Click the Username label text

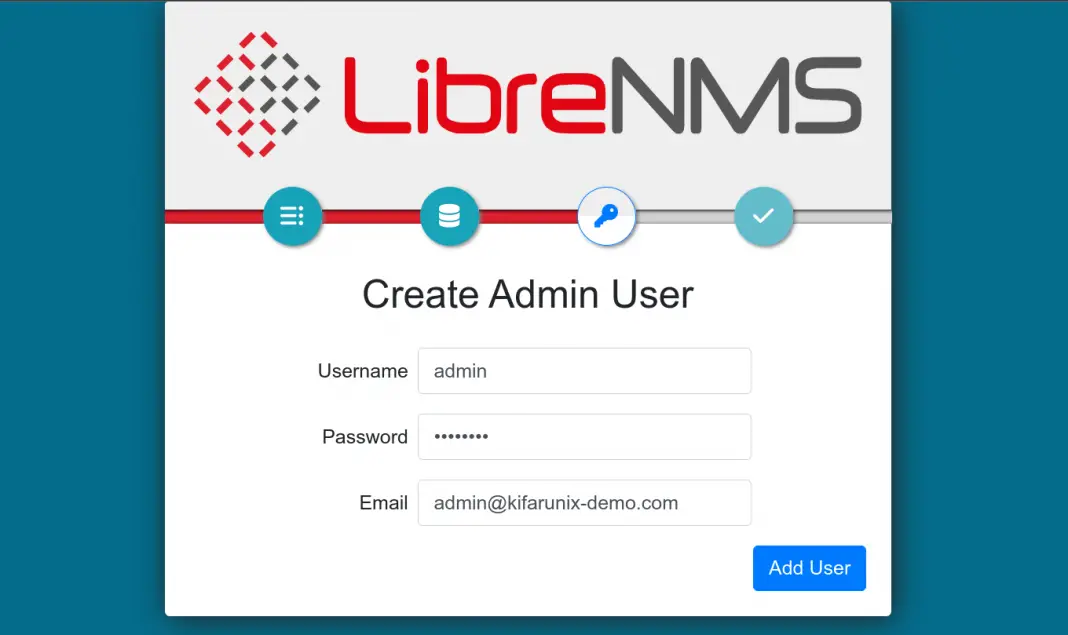362,371
